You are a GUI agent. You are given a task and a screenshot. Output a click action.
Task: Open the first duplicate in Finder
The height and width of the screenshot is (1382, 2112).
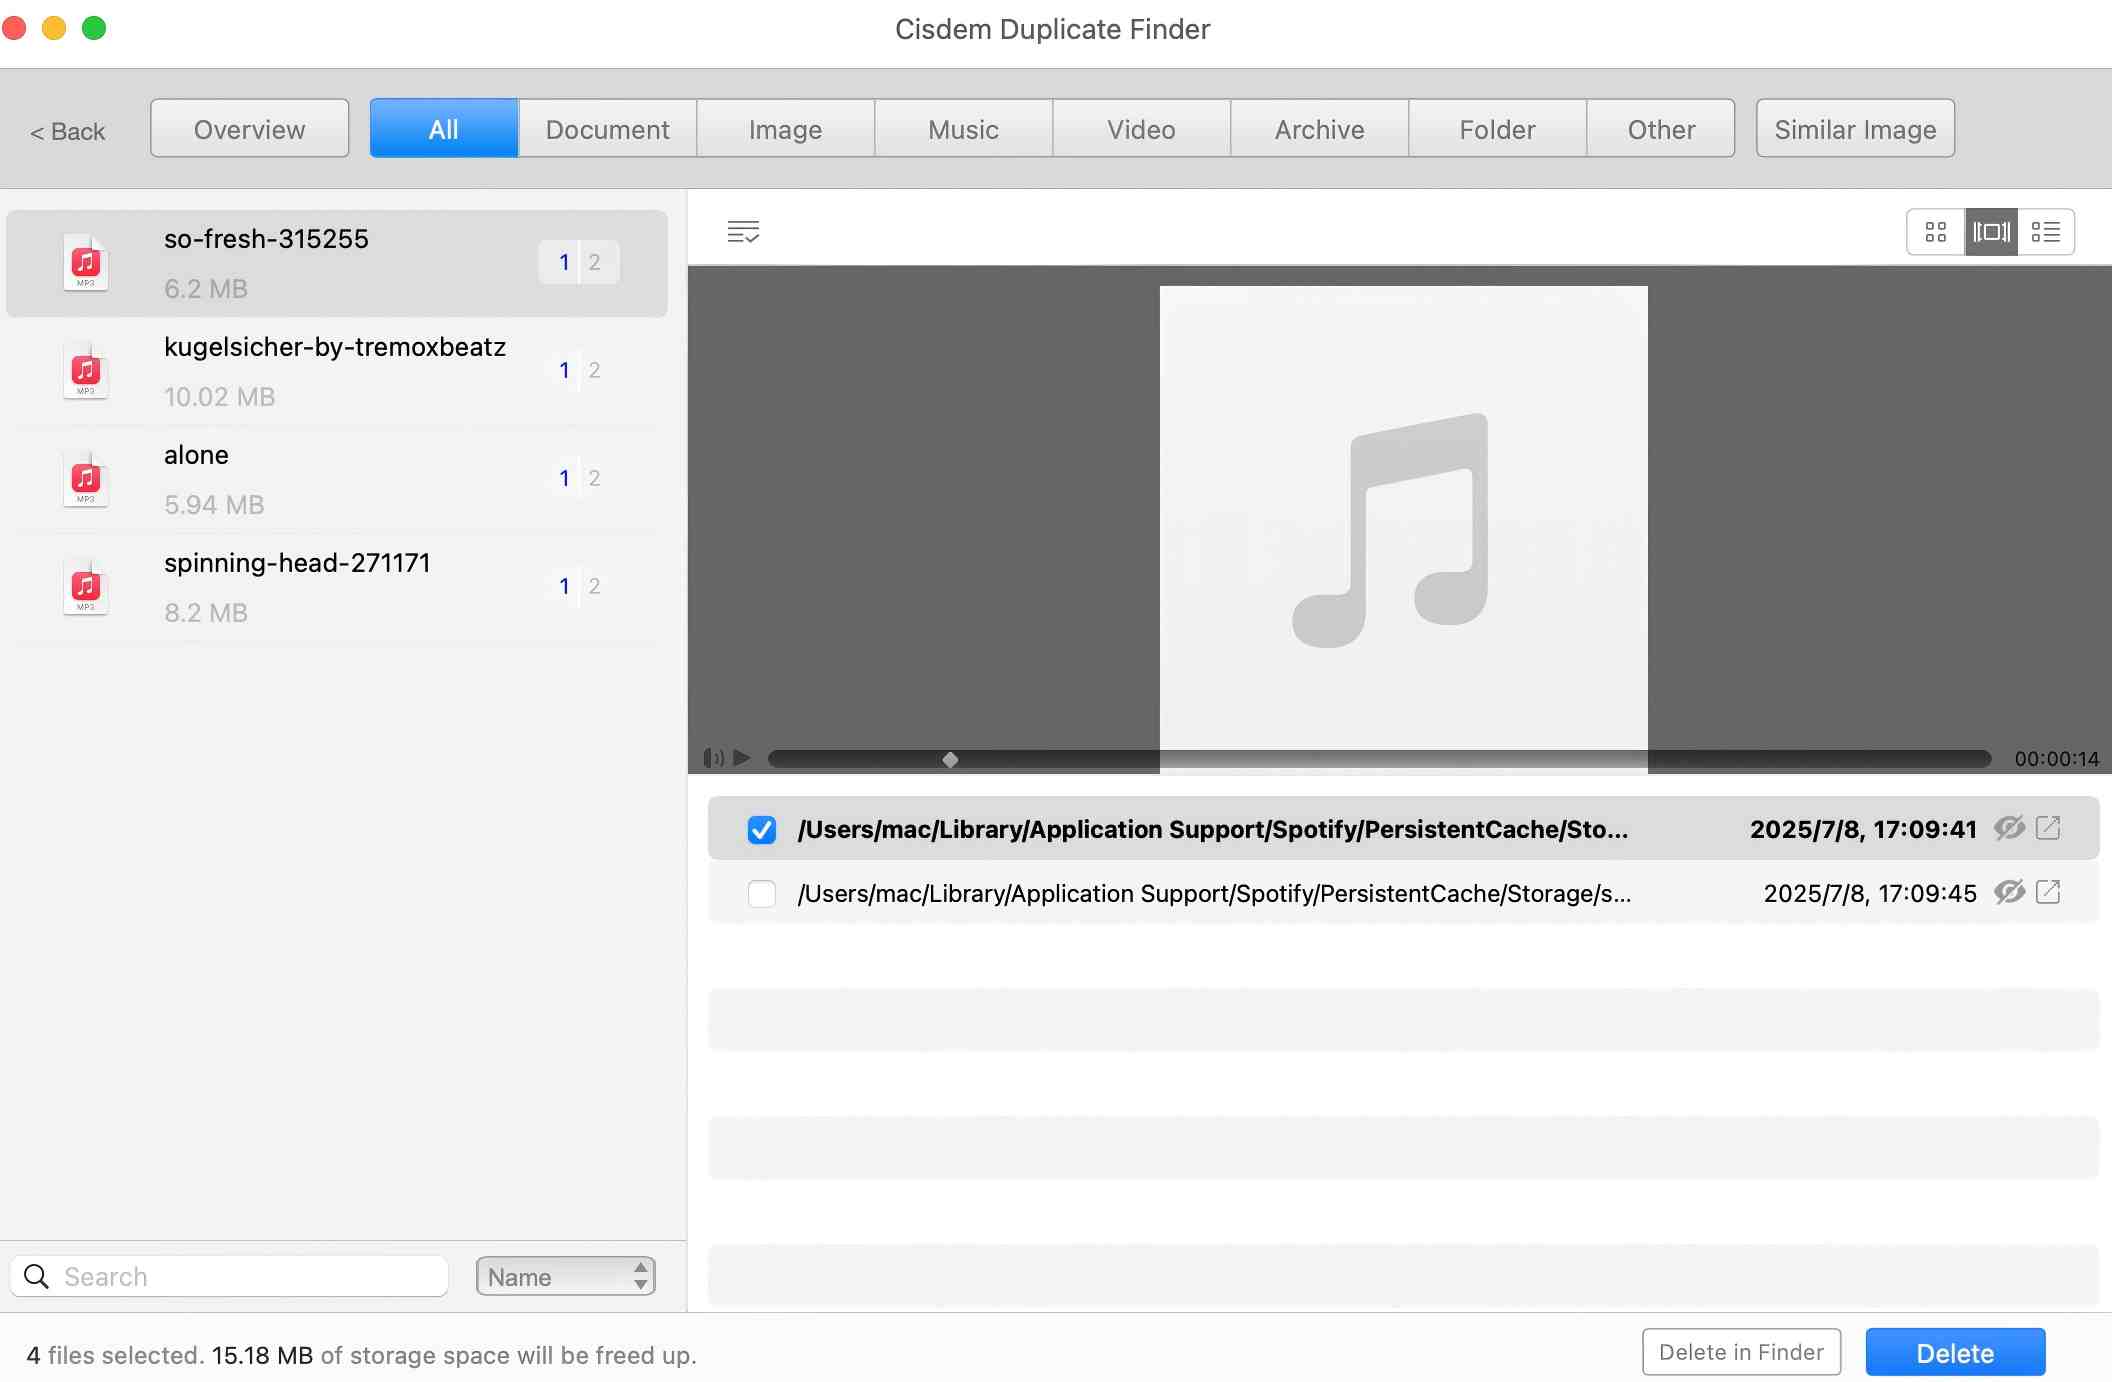[2050, 828]
